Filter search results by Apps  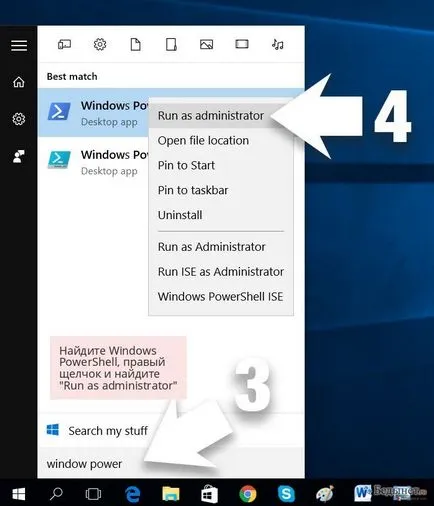(64, 44)
